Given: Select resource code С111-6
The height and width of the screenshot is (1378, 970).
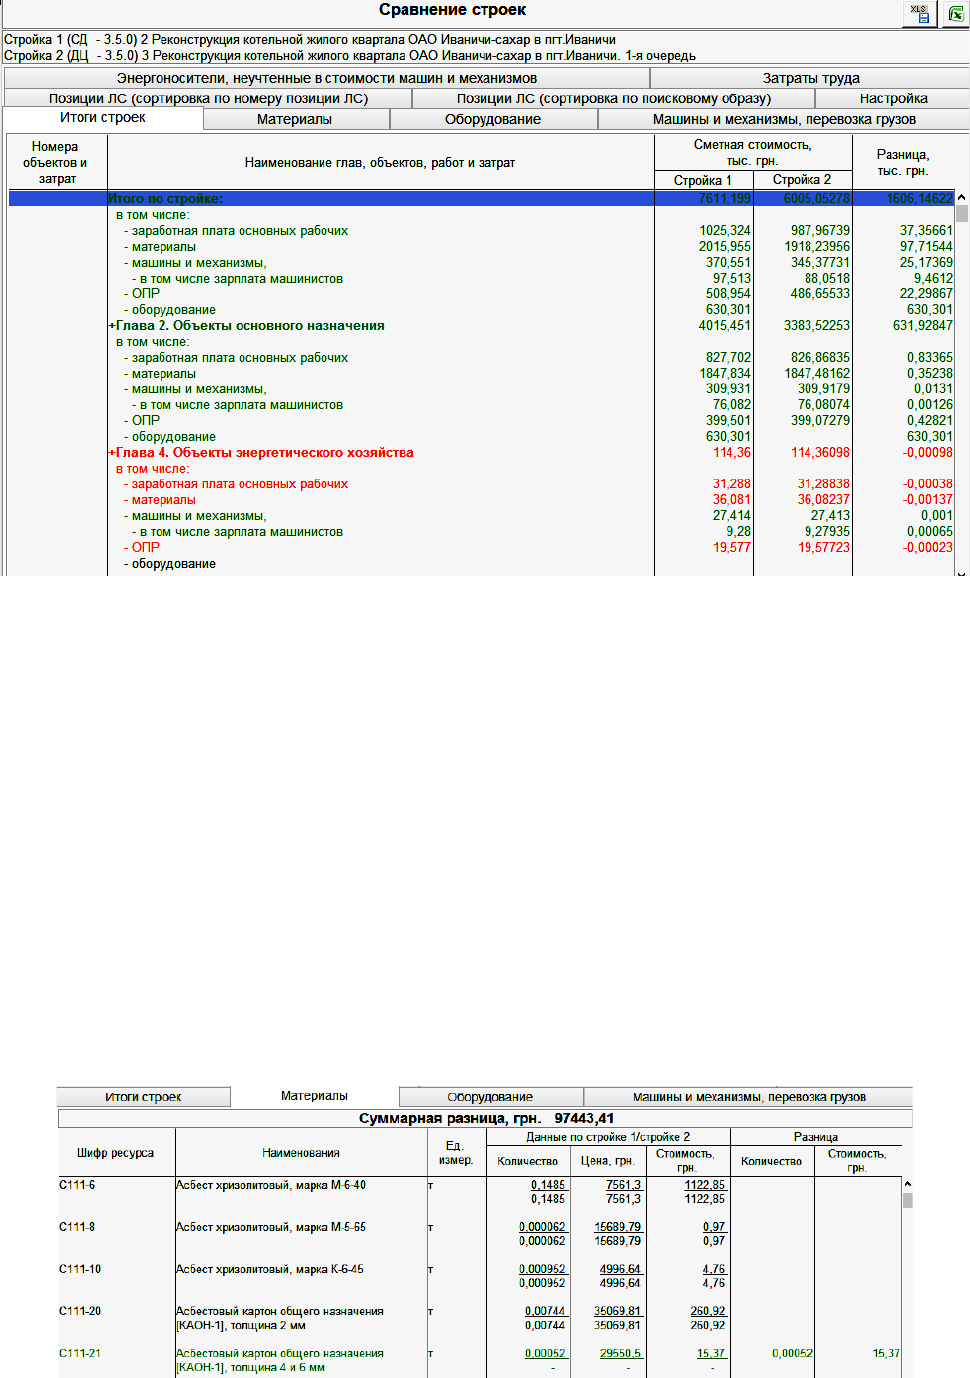Looking at the screenshot, I should pyautogui.click(x=77, y=1185).
